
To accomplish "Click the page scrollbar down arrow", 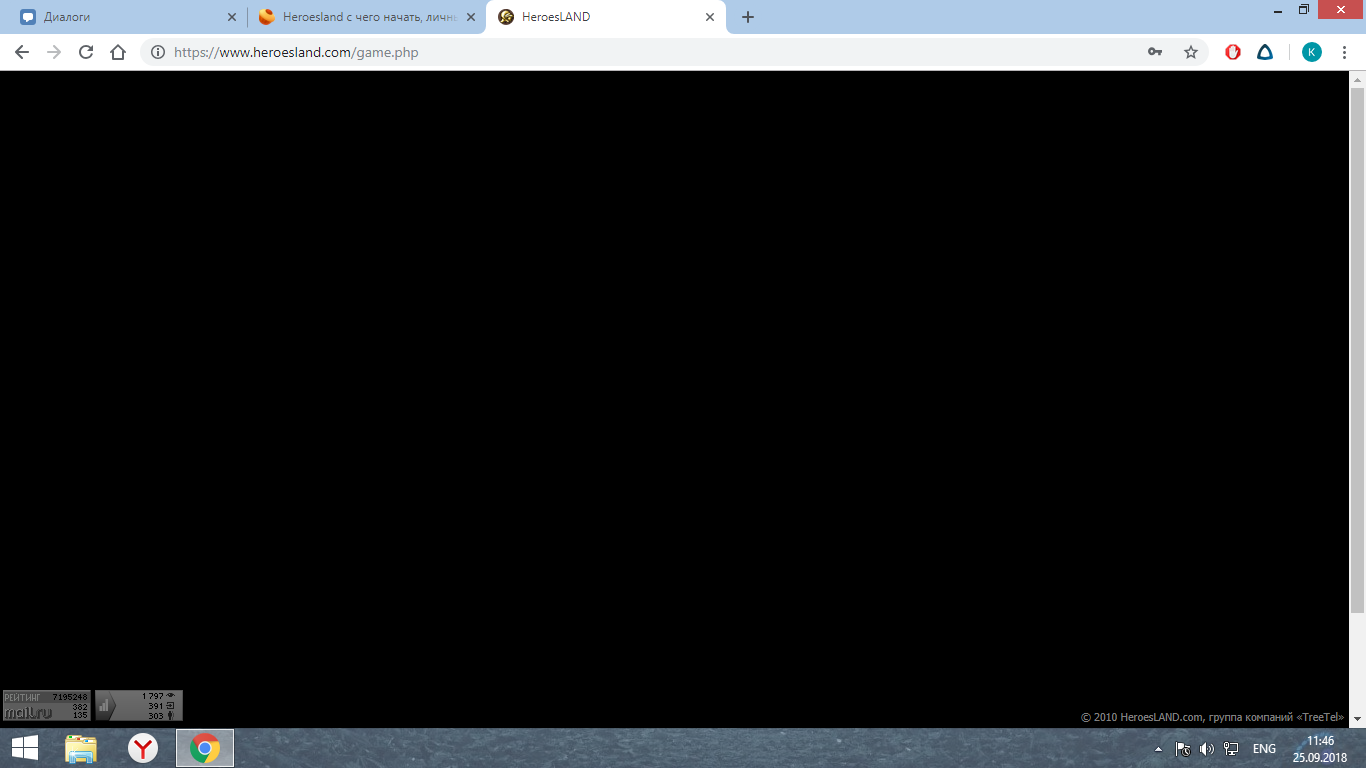I will point(1357,719).
